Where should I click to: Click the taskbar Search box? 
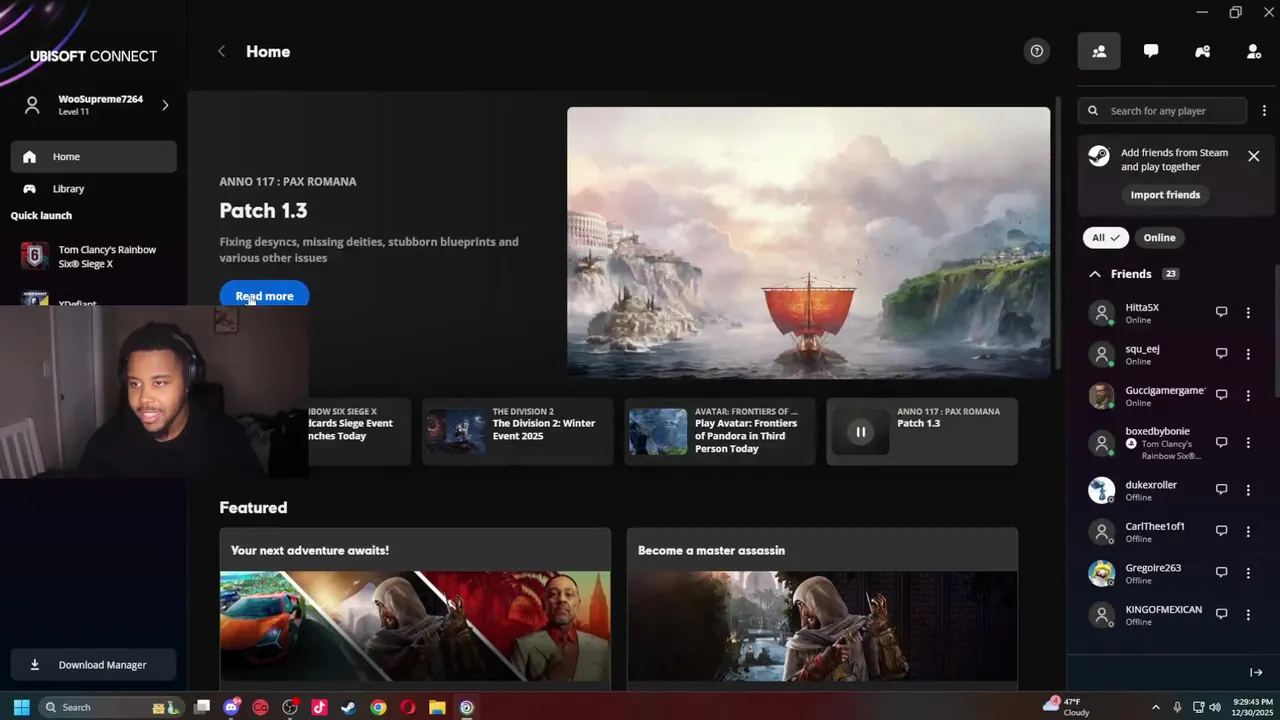pos(110,707)
